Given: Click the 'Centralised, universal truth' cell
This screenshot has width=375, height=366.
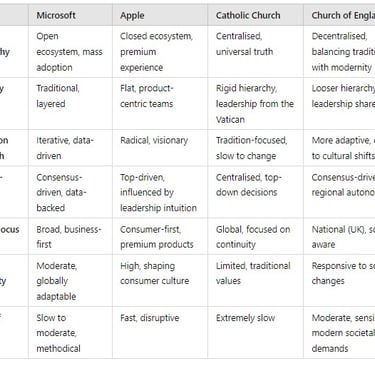Looking at the screenshot, I should pos(255,52).
